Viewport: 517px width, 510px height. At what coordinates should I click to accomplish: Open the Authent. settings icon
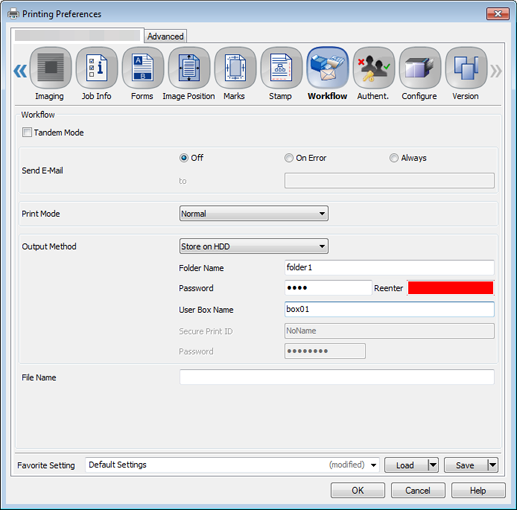374,68
